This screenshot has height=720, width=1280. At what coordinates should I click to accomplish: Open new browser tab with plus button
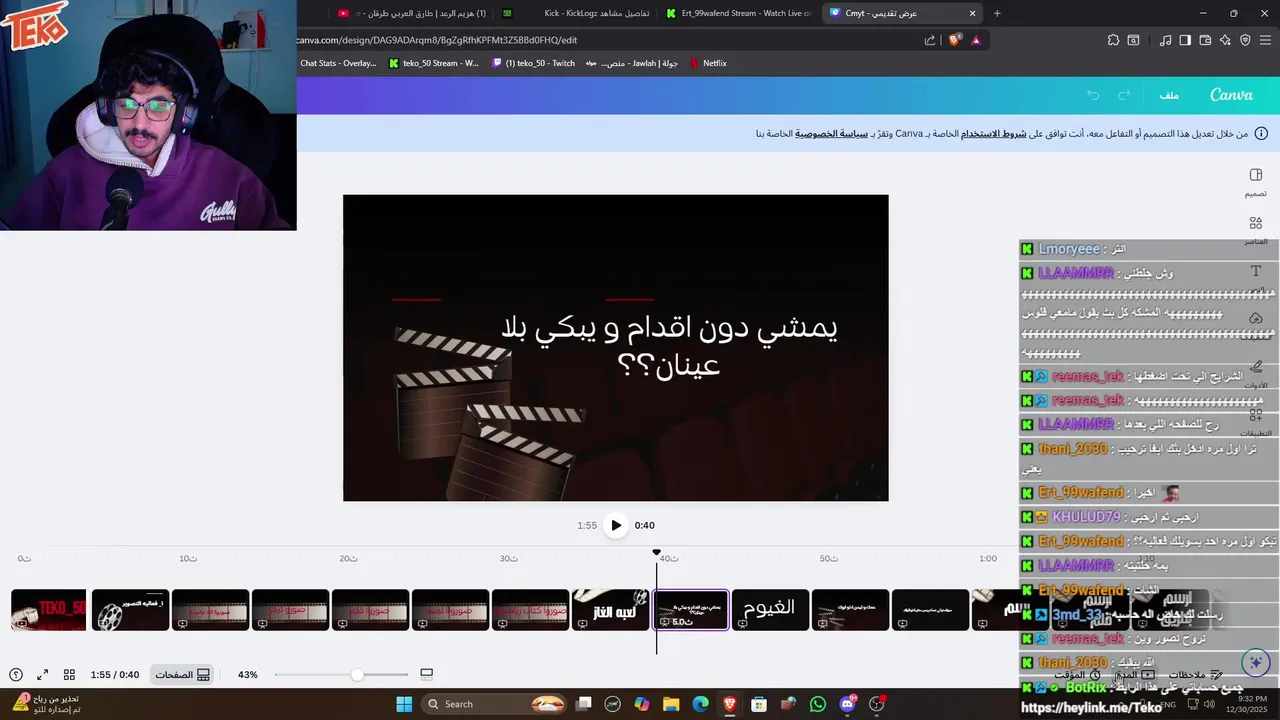click(997, 13)
